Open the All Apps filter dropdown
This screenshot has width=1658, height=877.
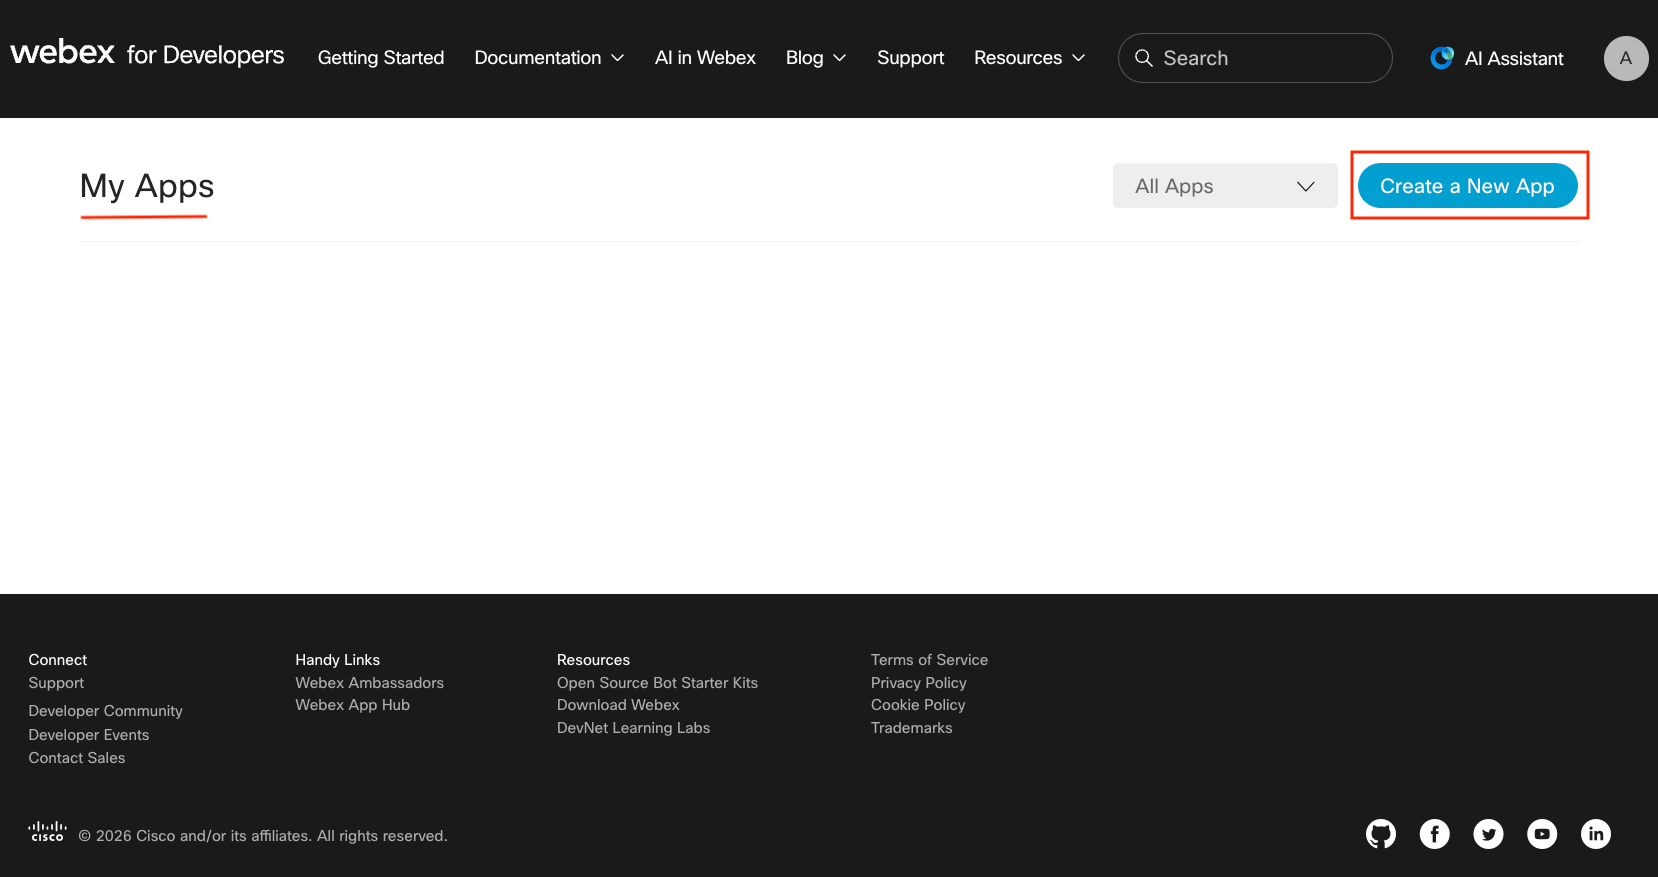[1225, 186]
